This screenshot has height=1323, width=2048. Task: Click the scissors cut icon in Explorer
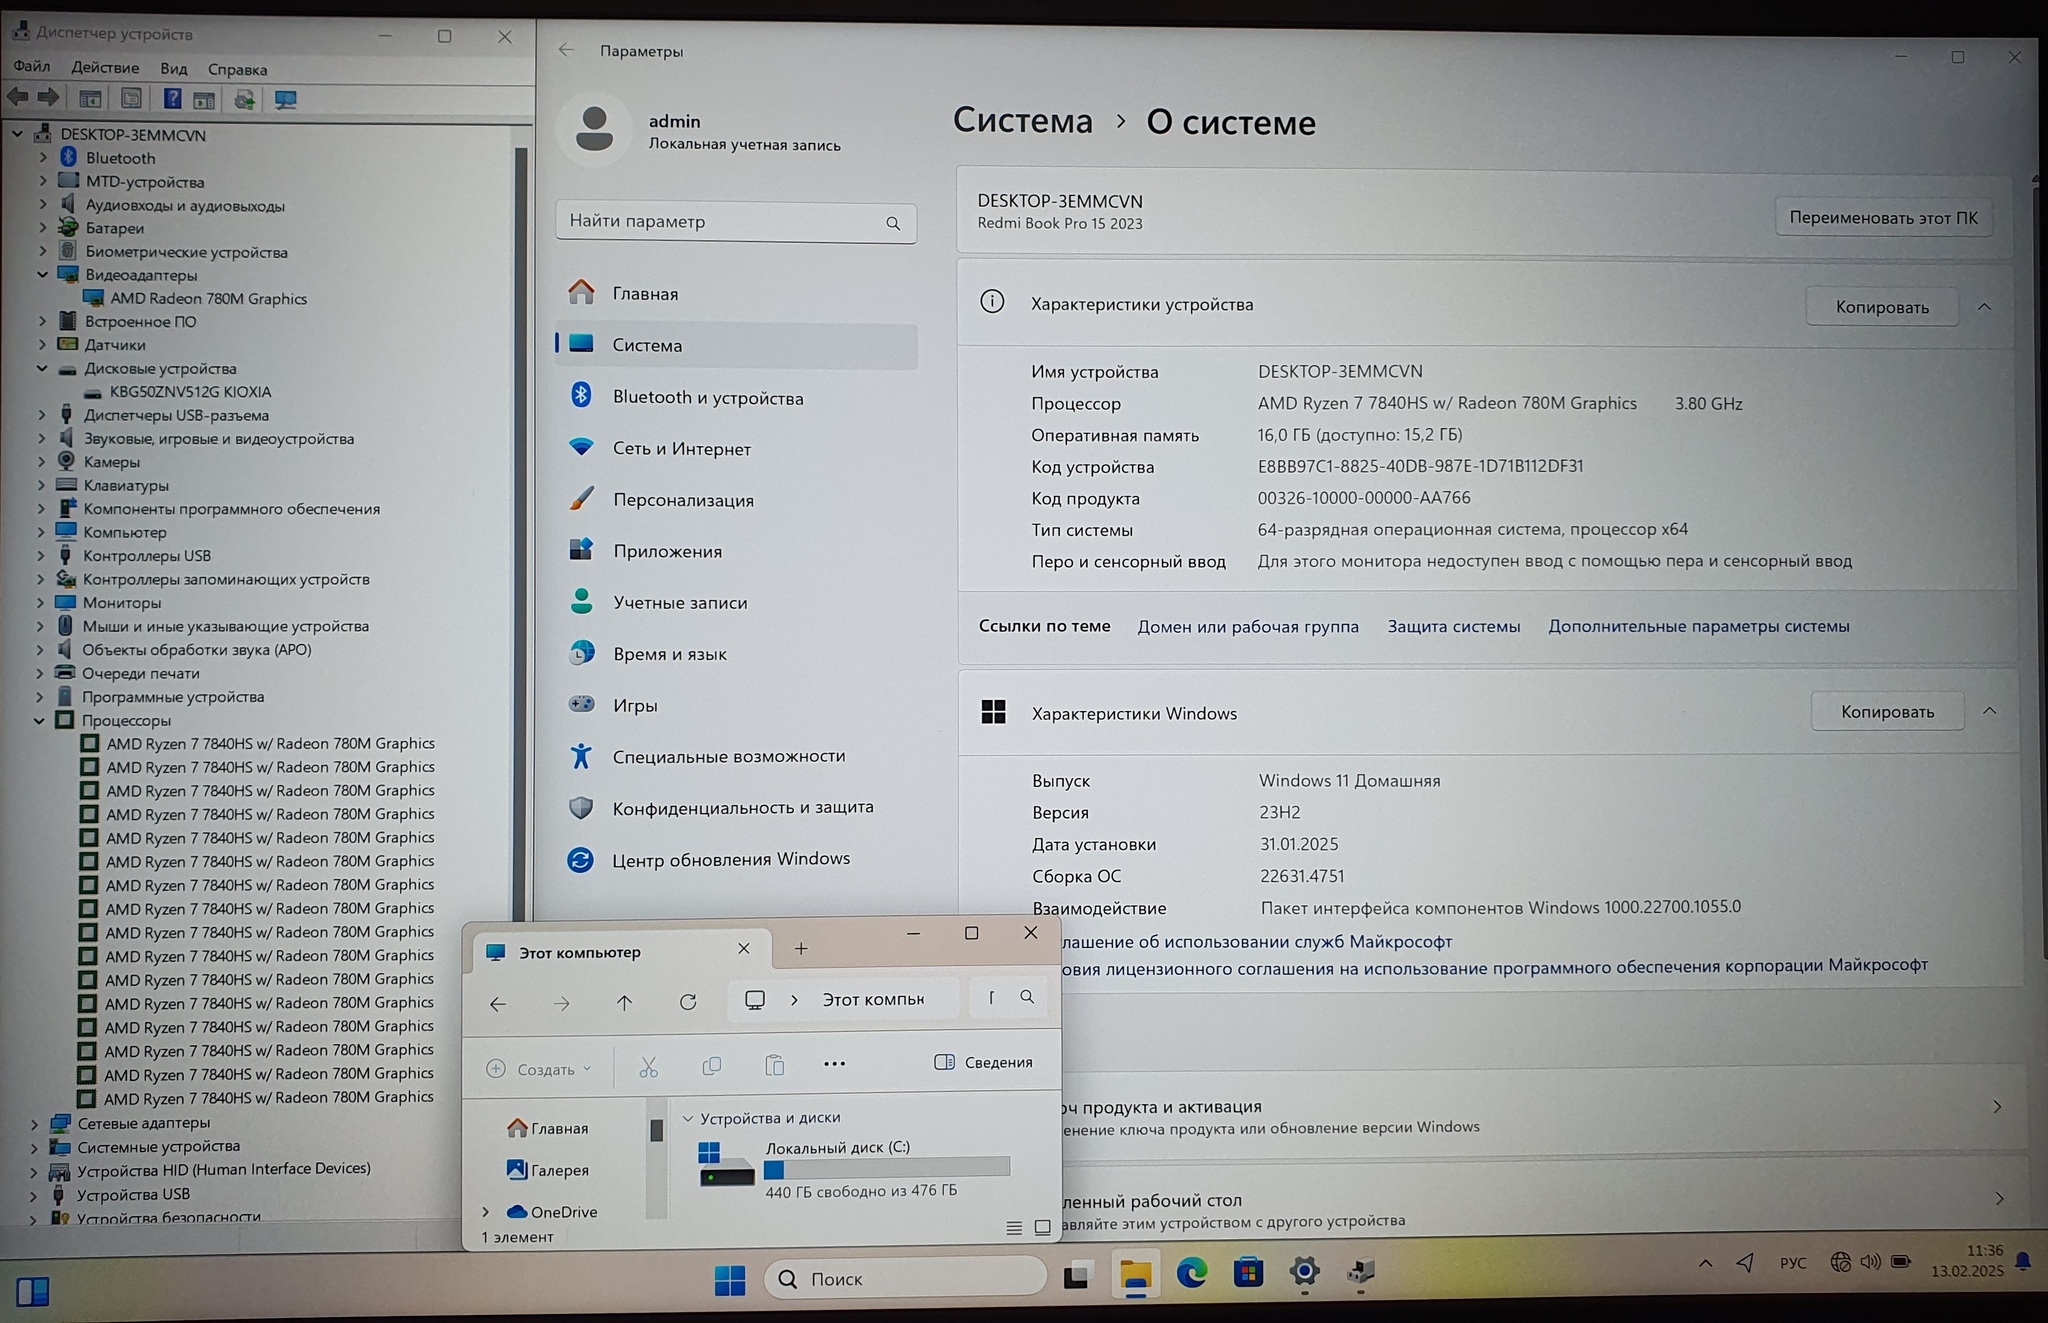point(649,1068)
